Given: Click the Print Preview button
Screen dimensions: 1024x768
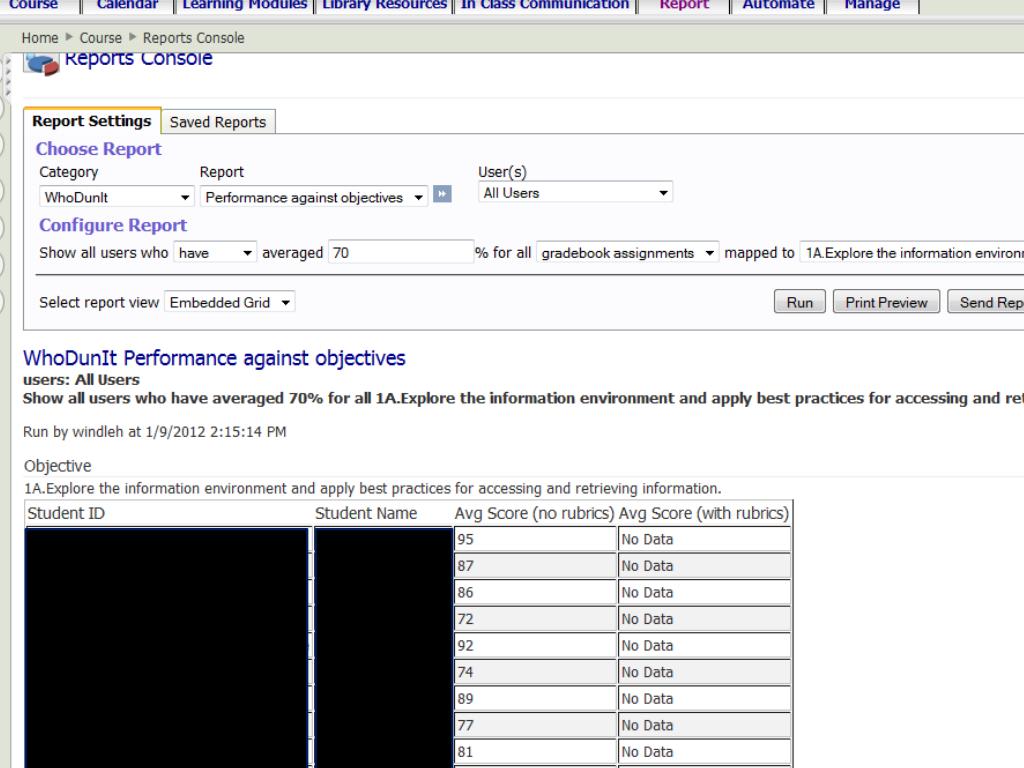Looking at the screenshot, I should click(x=886, y=302).
